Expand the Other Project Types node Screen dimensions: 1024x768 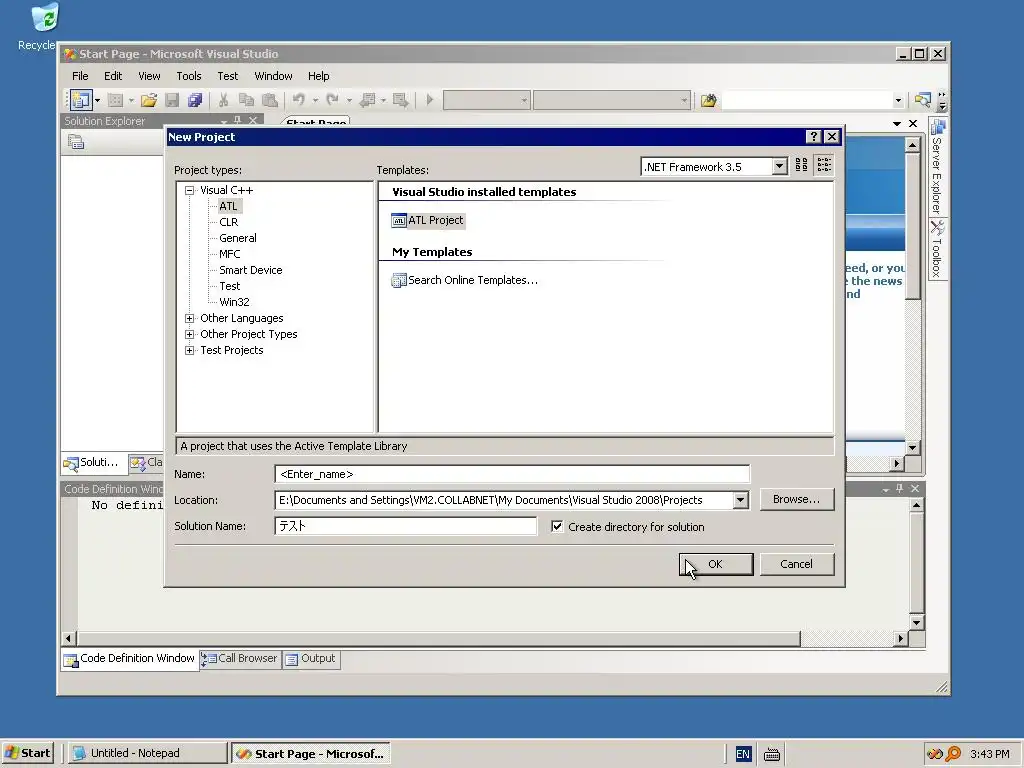[x=189, y=334]
